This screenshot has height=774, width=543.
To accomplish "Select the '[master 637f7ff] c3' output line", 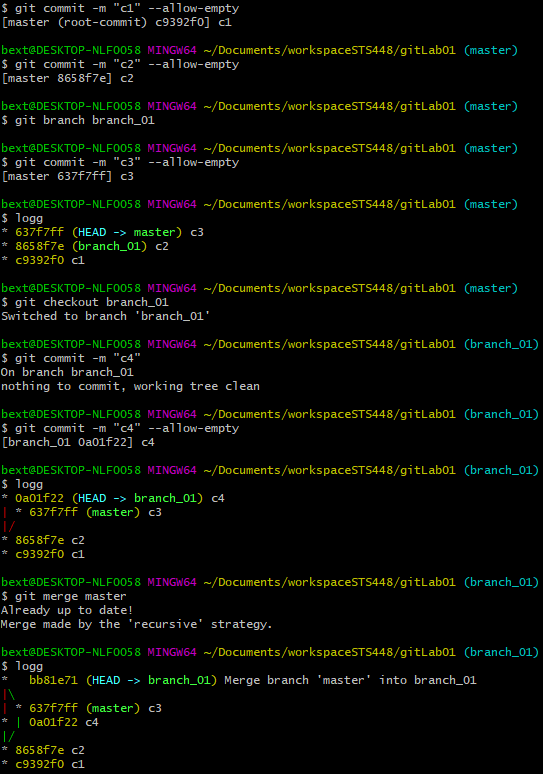I will (x=68, y=176).
